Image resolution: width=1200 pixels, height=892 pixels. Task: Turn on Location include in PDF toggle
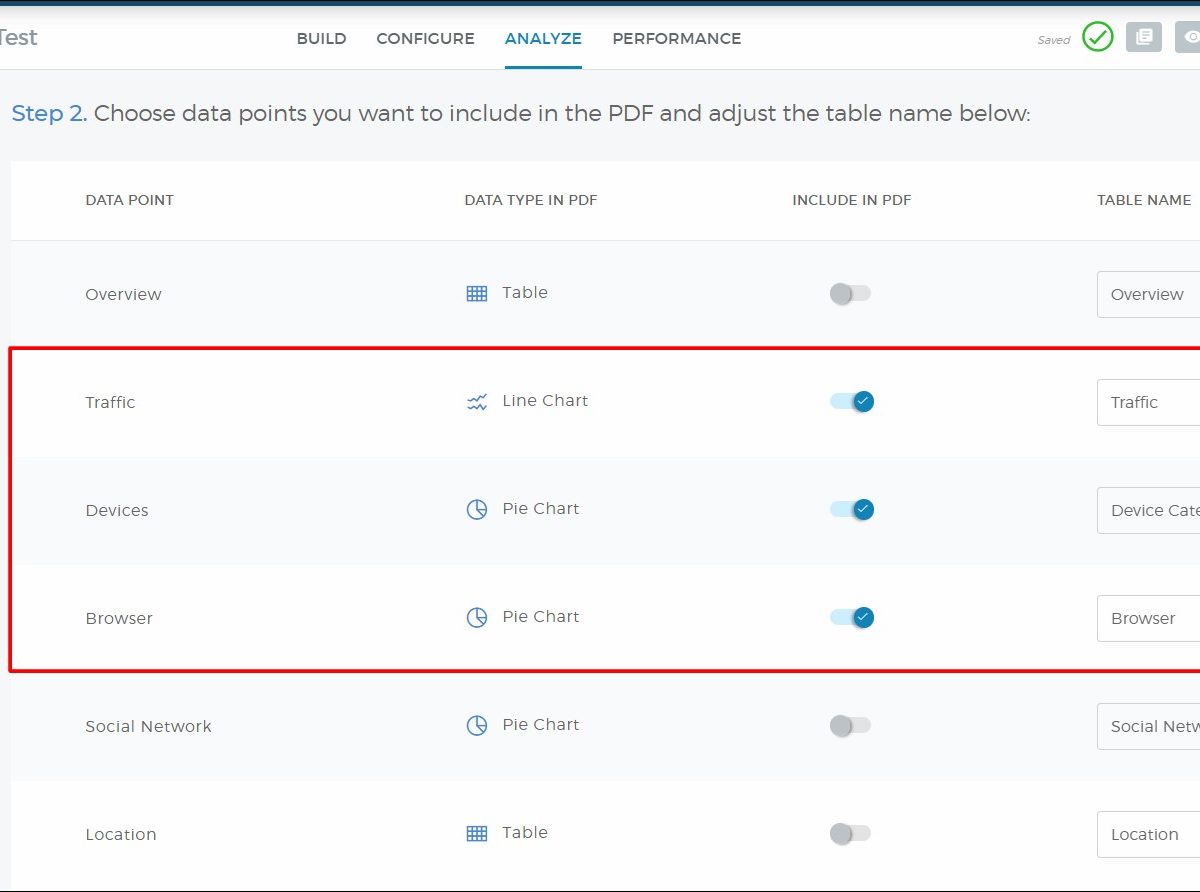pyautogui.click(x=850, y=834)
